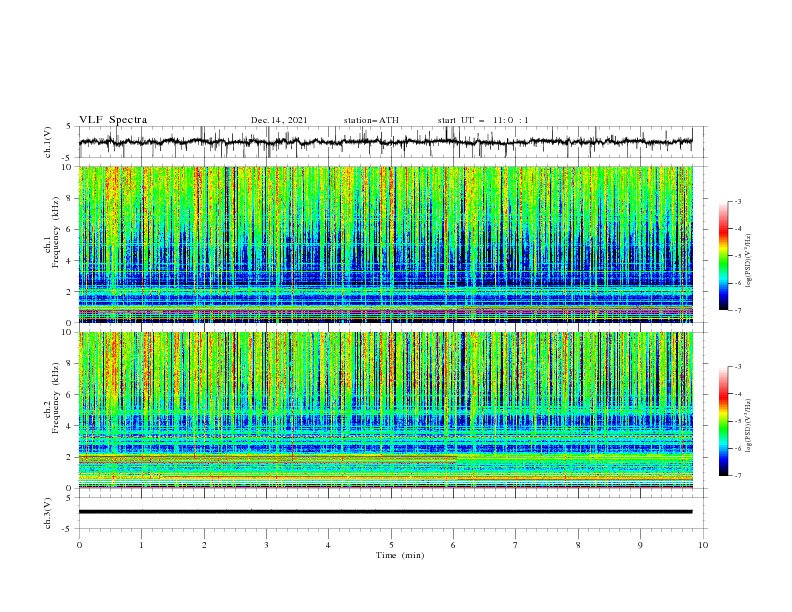Click the ch.1 PSD color scale bar
The width and height of the screenshot is (792, 612).
(x=724, y=256)
